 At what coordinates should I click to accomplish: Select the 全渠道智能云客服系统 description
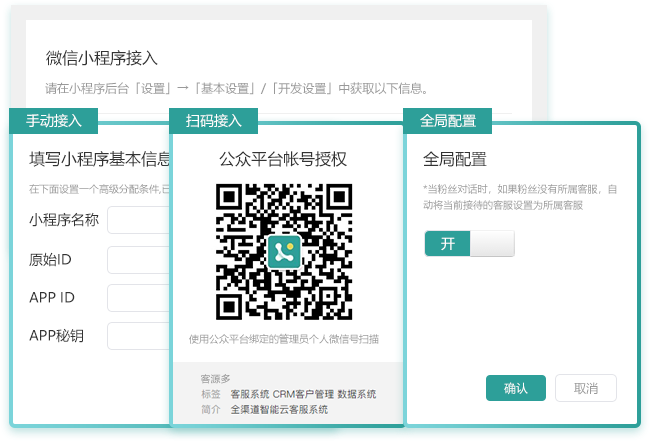tap(279, 410)
